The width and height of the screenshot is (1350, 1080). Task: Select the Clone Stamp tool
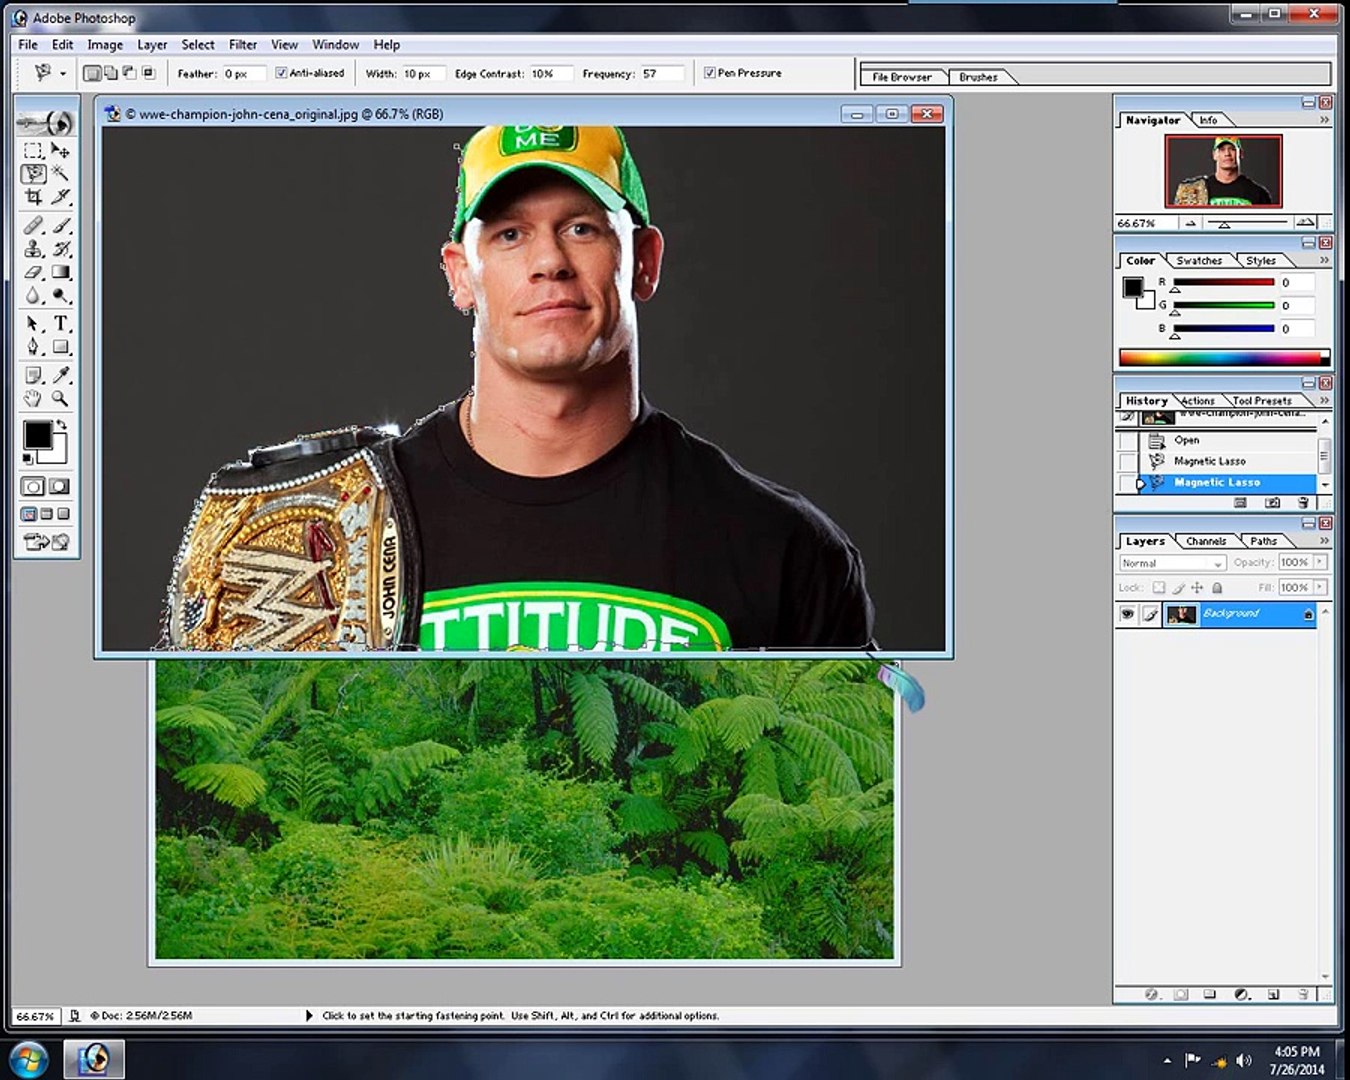tap(34, 249)
